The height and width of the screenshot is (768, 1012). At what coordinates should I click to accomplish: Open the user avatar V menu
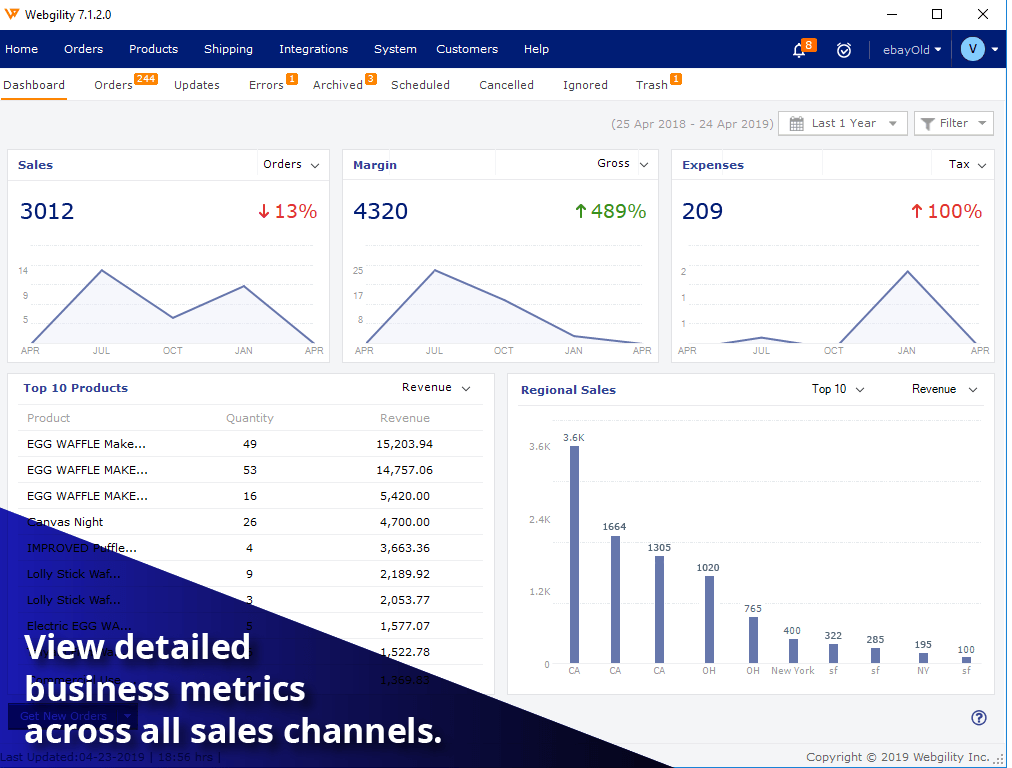(973, 49)
